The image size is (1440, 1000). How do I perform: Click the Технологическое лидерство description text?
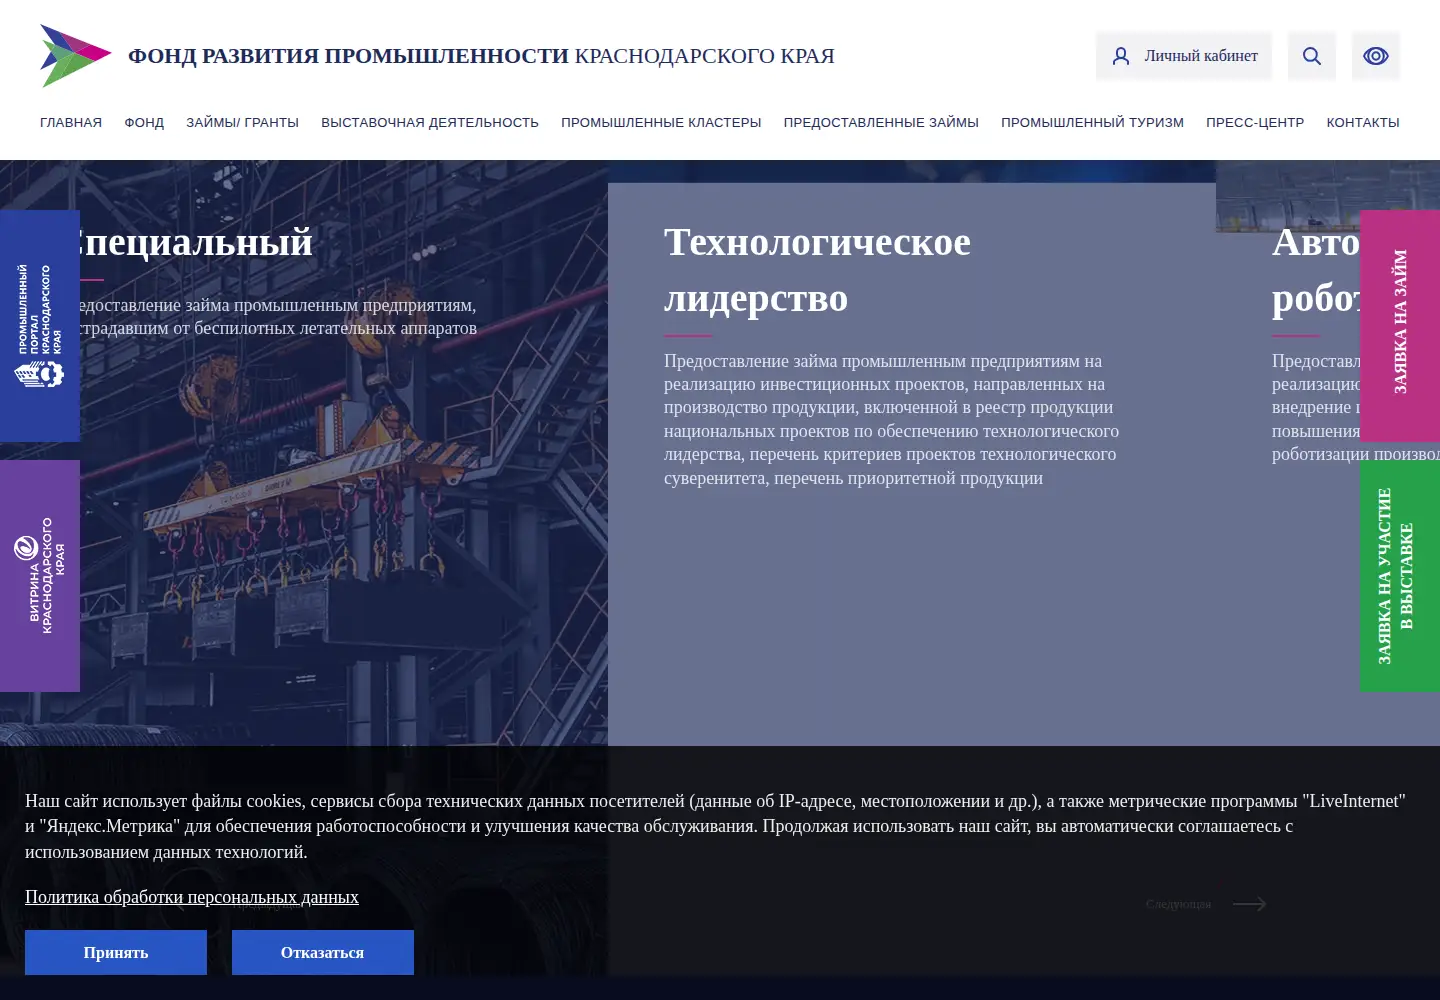tap(892, 419)
